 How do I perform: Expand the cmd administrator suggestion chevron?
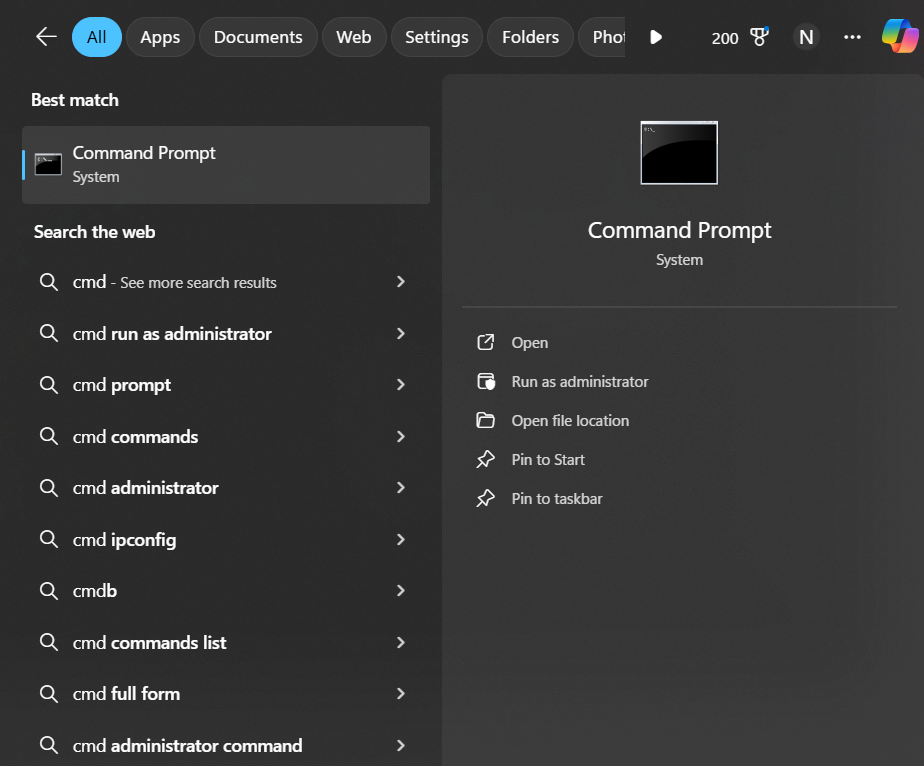point(401,487)
